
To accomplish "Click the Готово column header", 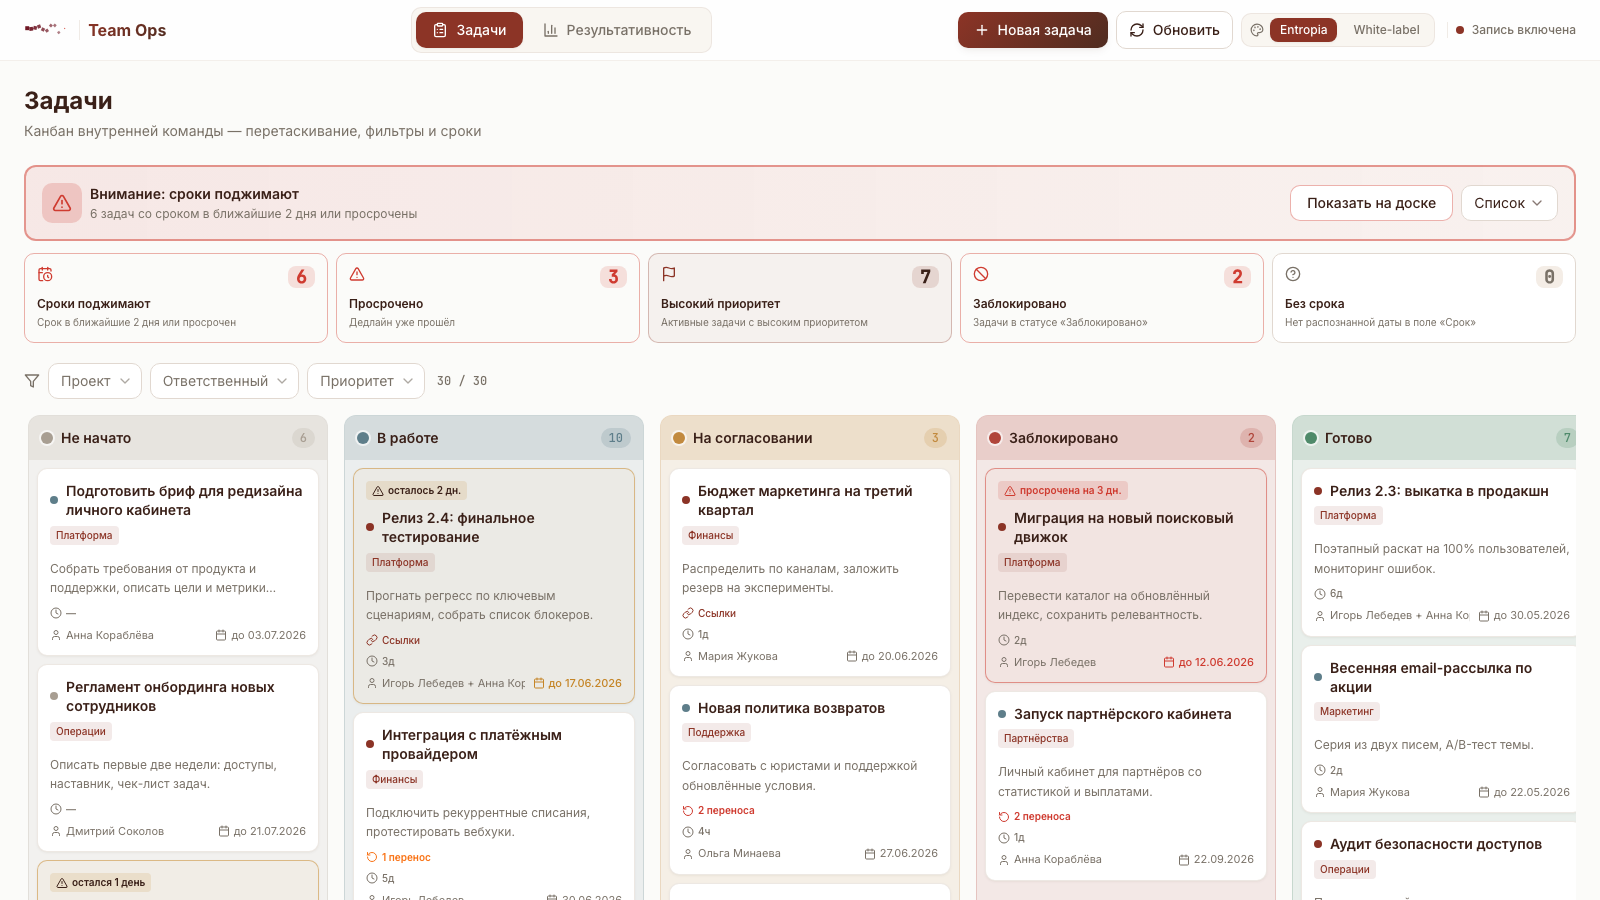I will pos(1434,438).
